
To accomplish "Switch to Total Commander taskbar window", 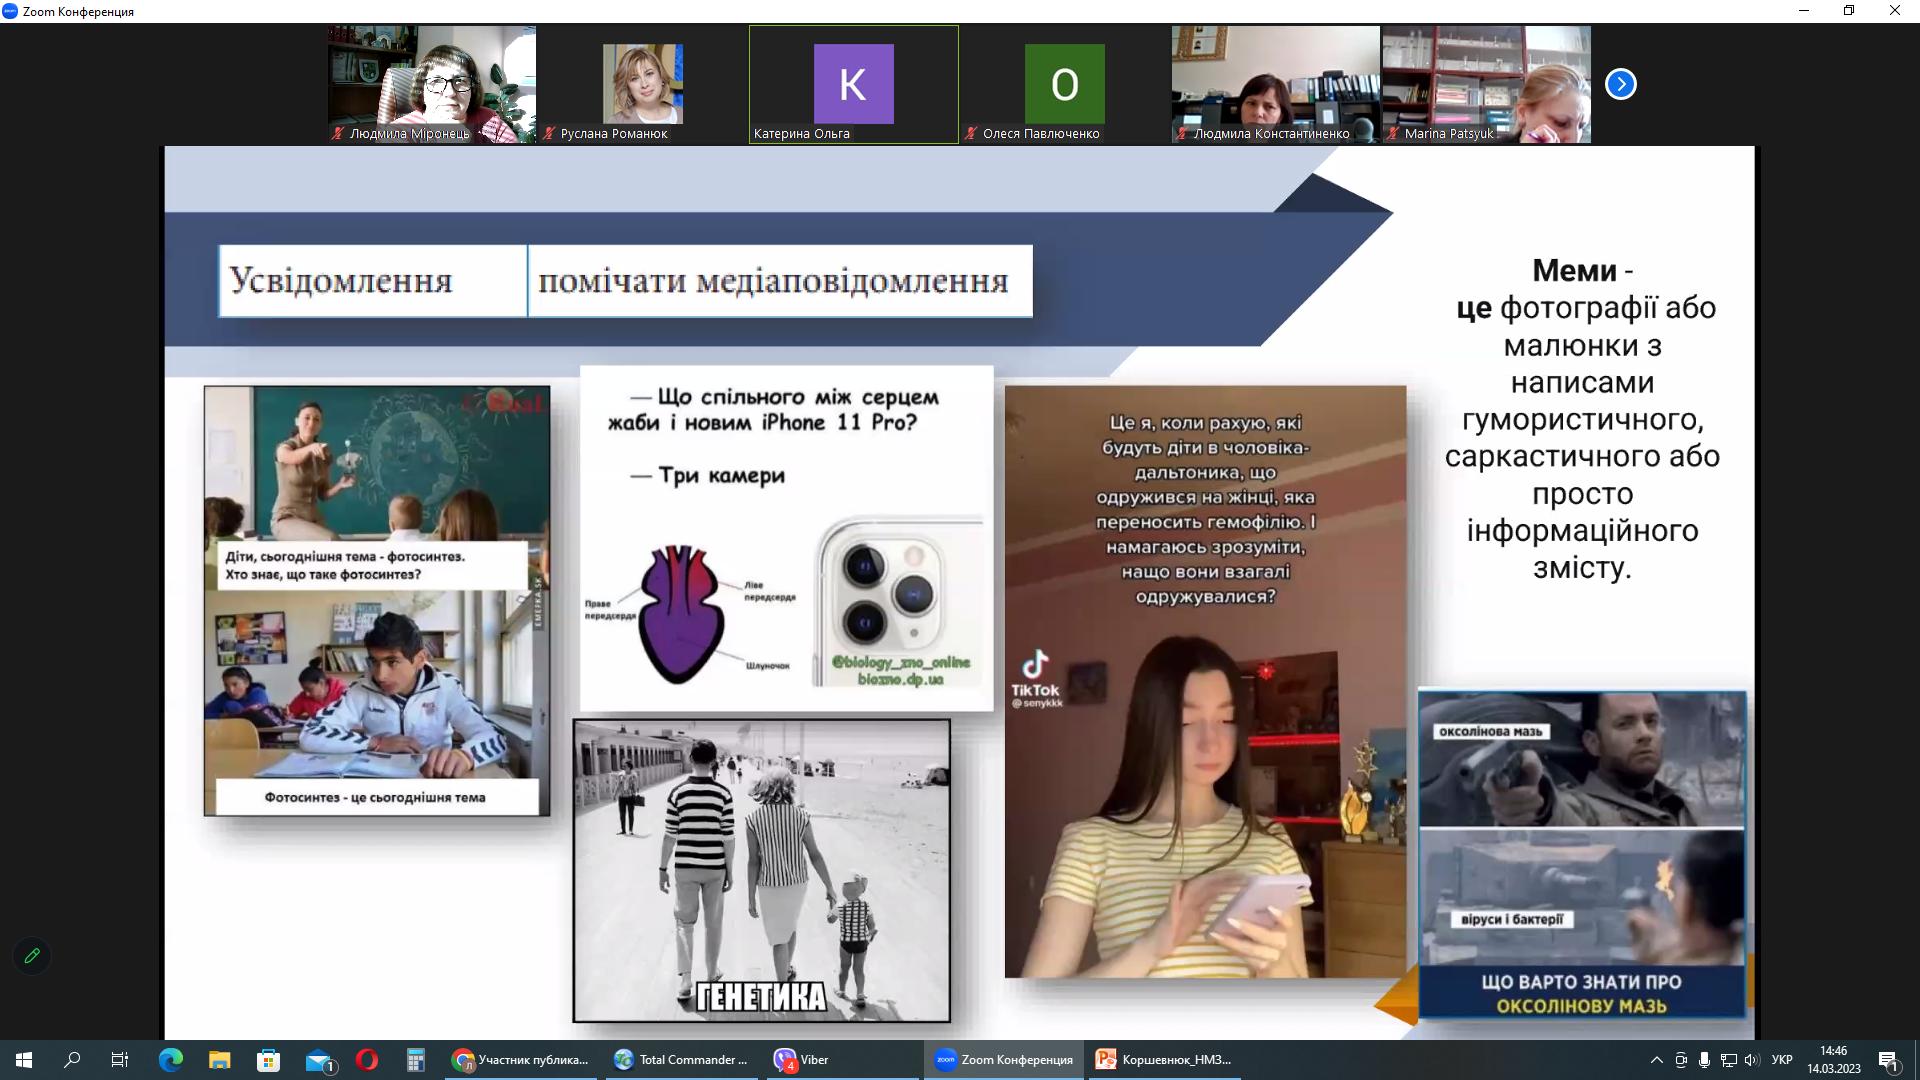I will point(682,1059).
